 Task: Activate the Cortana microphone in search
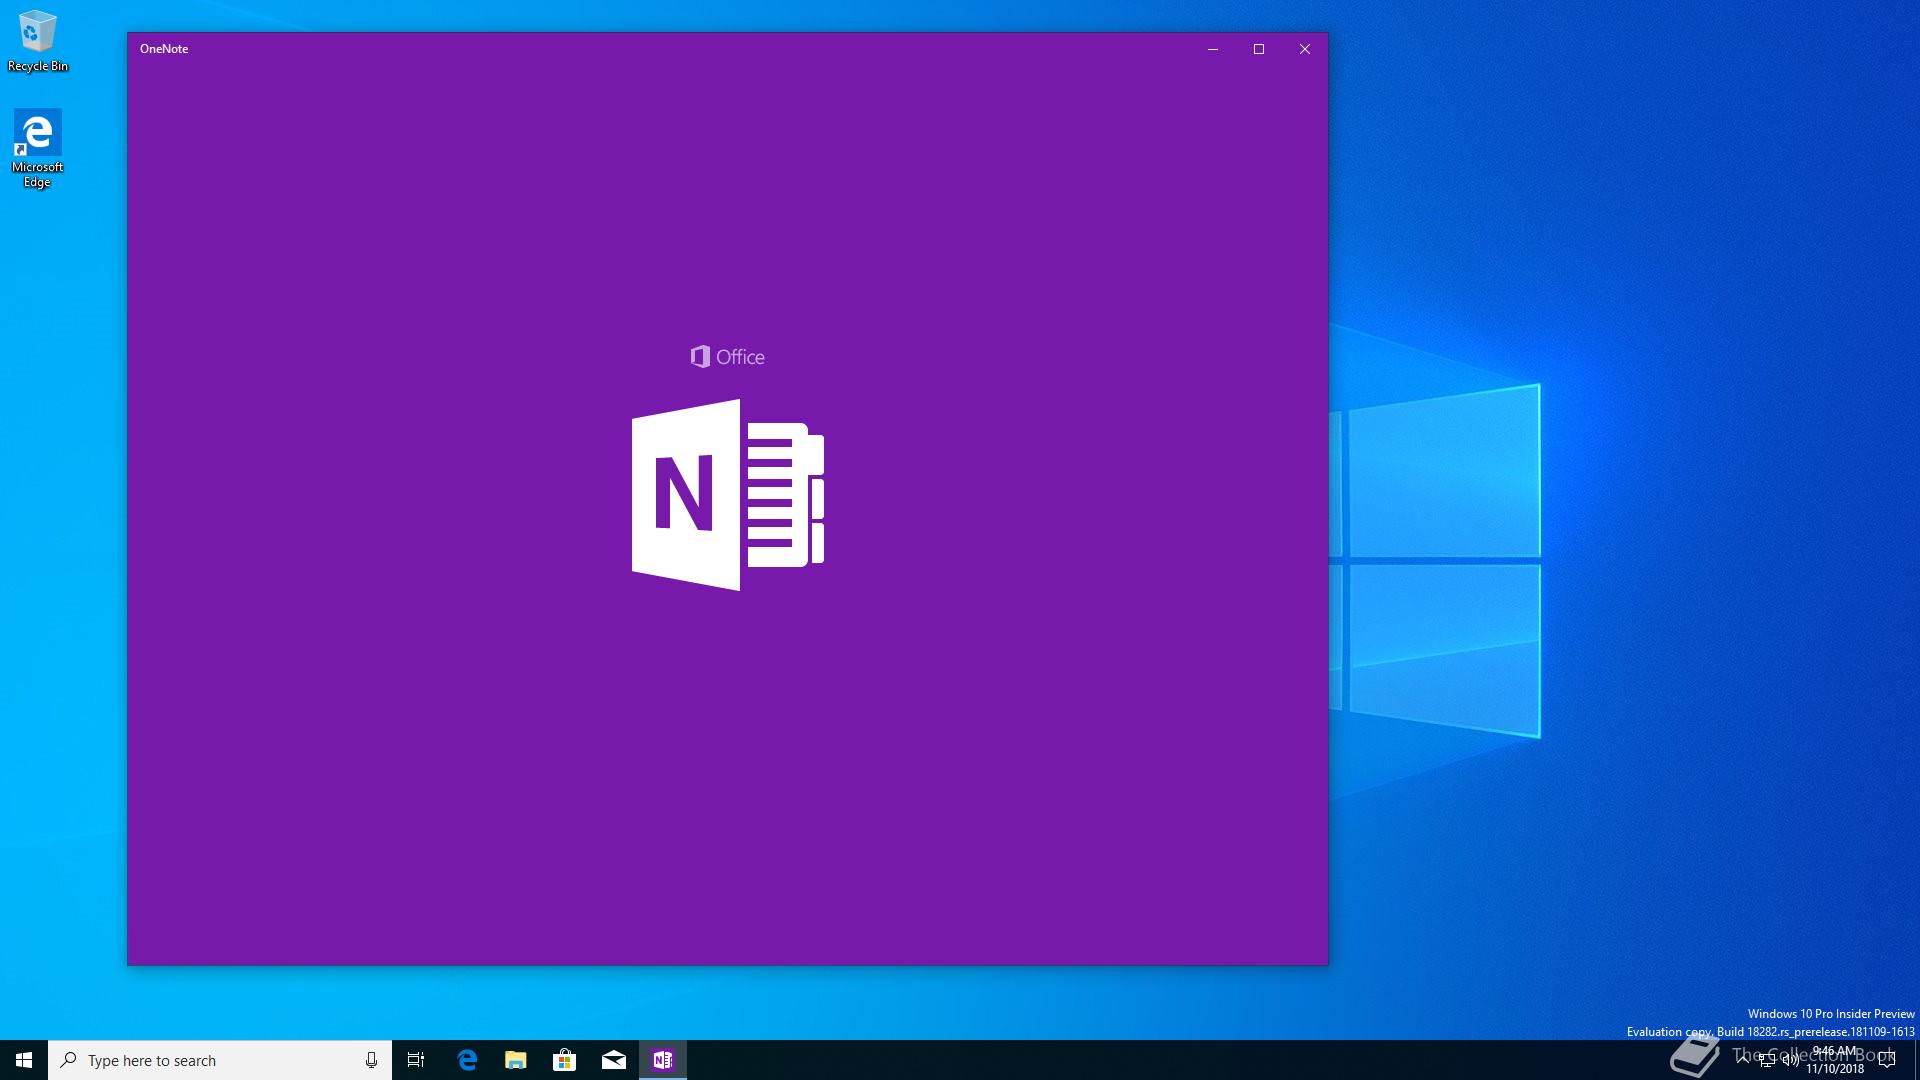pos(371,1060)
